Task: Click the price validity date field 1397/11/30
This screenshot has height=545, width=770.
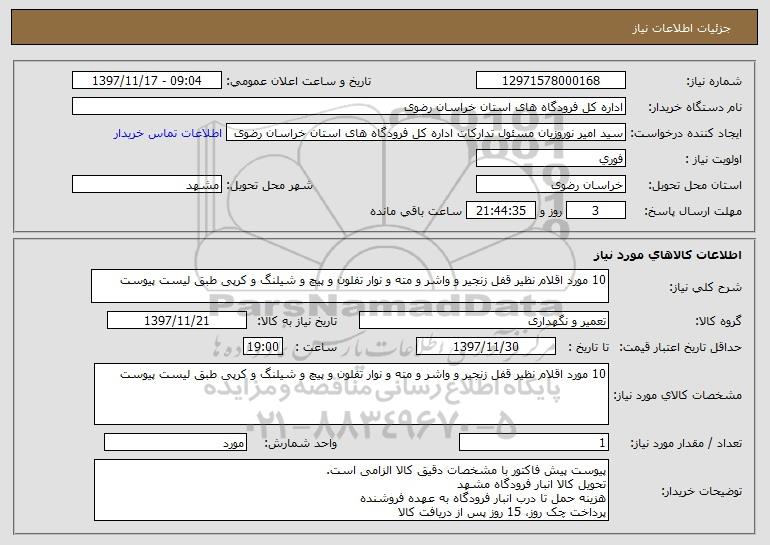Action: pyautogui.click(x=486, y=347)
